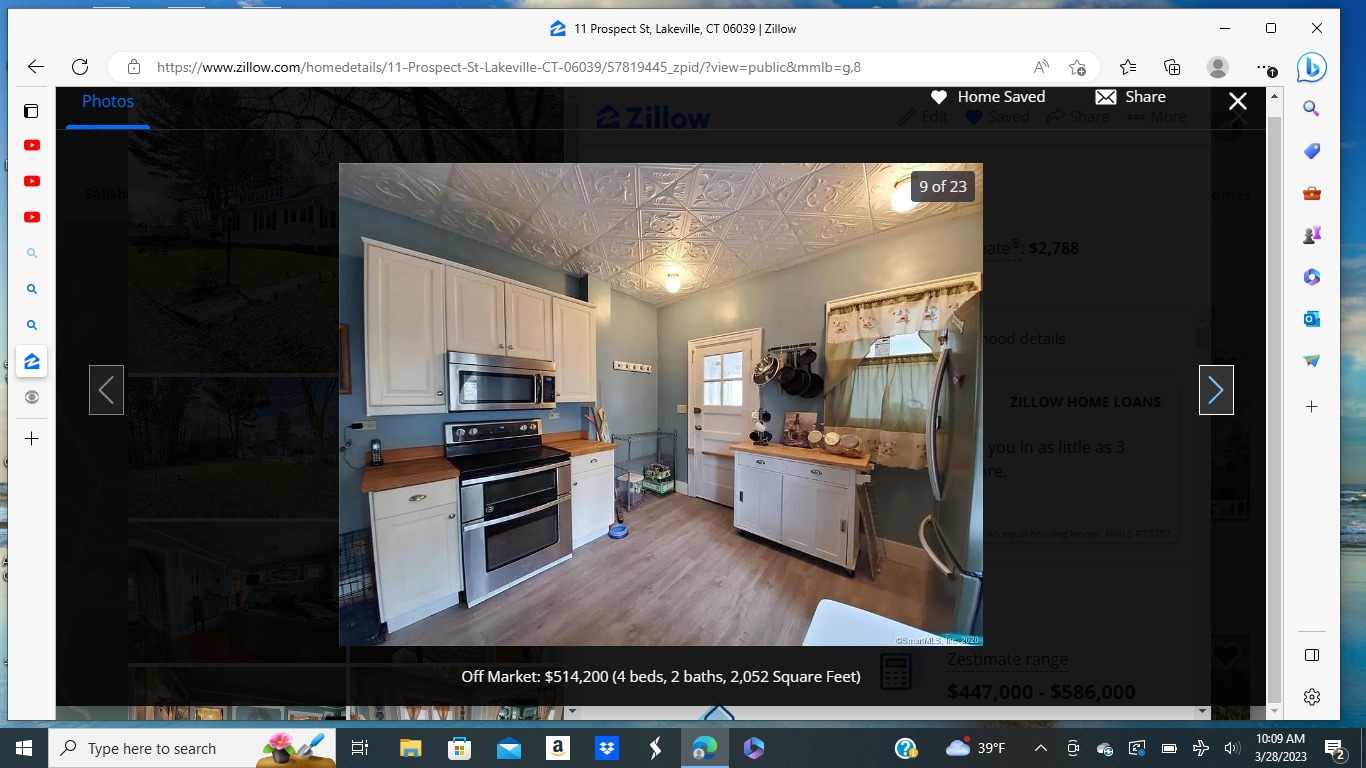Show hidden system tray icons
Viewport: 1366px width, 768px height.
[x=1040, y=748]
